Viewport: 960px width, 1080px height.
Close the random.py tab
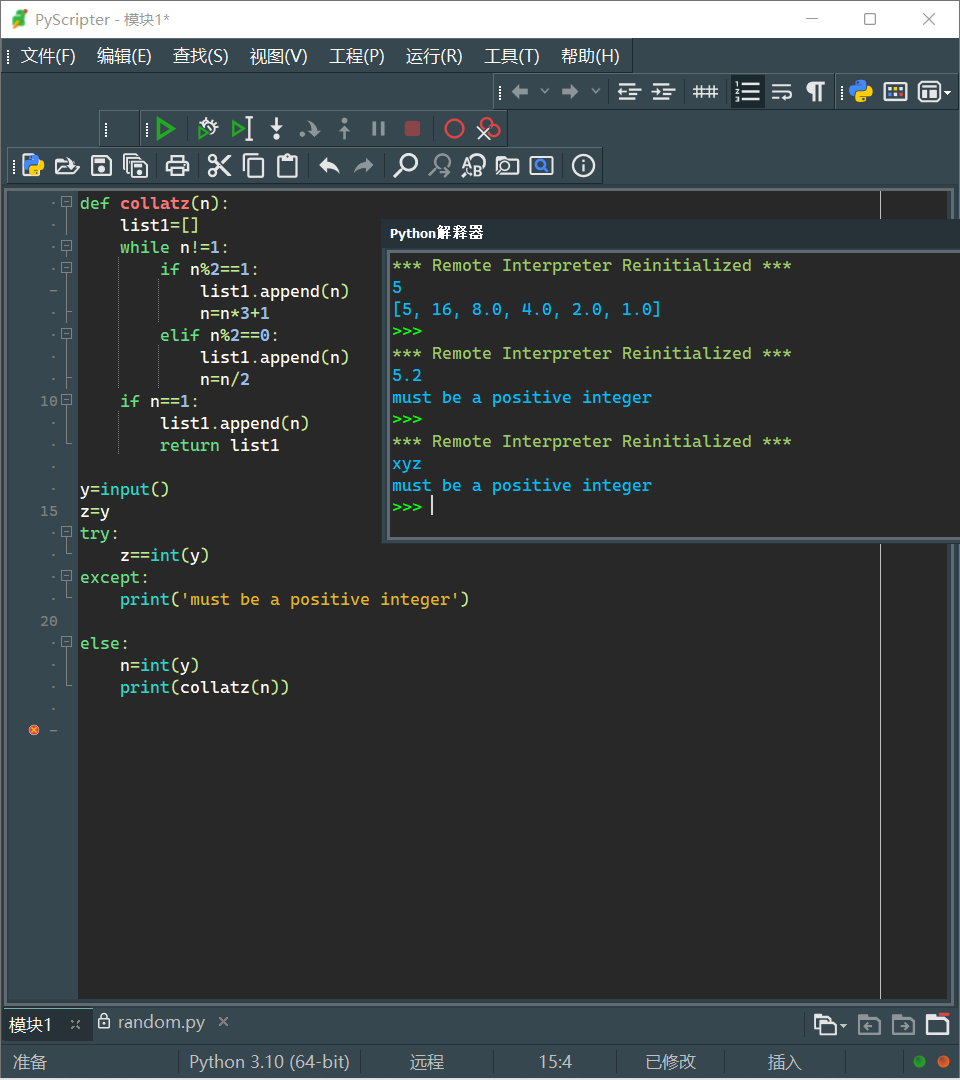[x=224, y=1021]
